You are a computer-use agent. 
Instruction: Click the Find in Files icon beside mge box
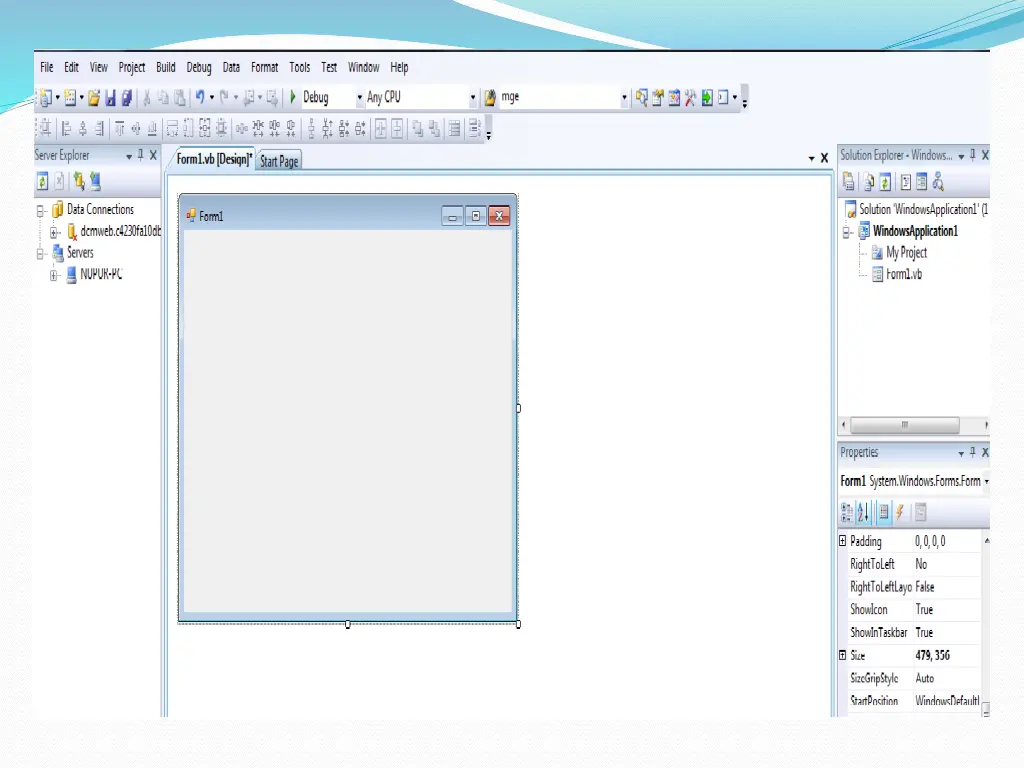[x=490, y=98]
